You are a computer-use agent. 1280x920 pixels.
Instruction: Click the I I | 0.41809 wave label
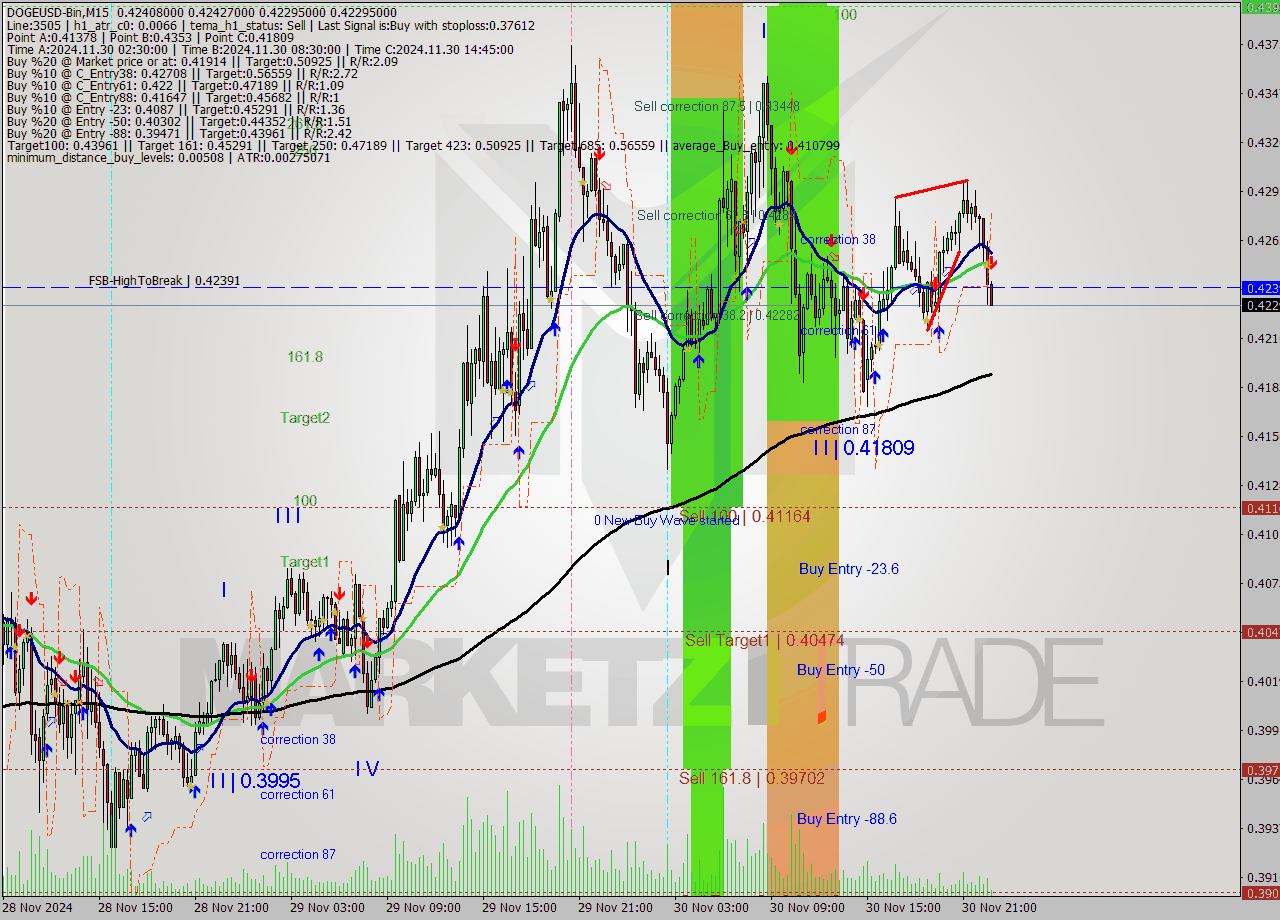863,448
